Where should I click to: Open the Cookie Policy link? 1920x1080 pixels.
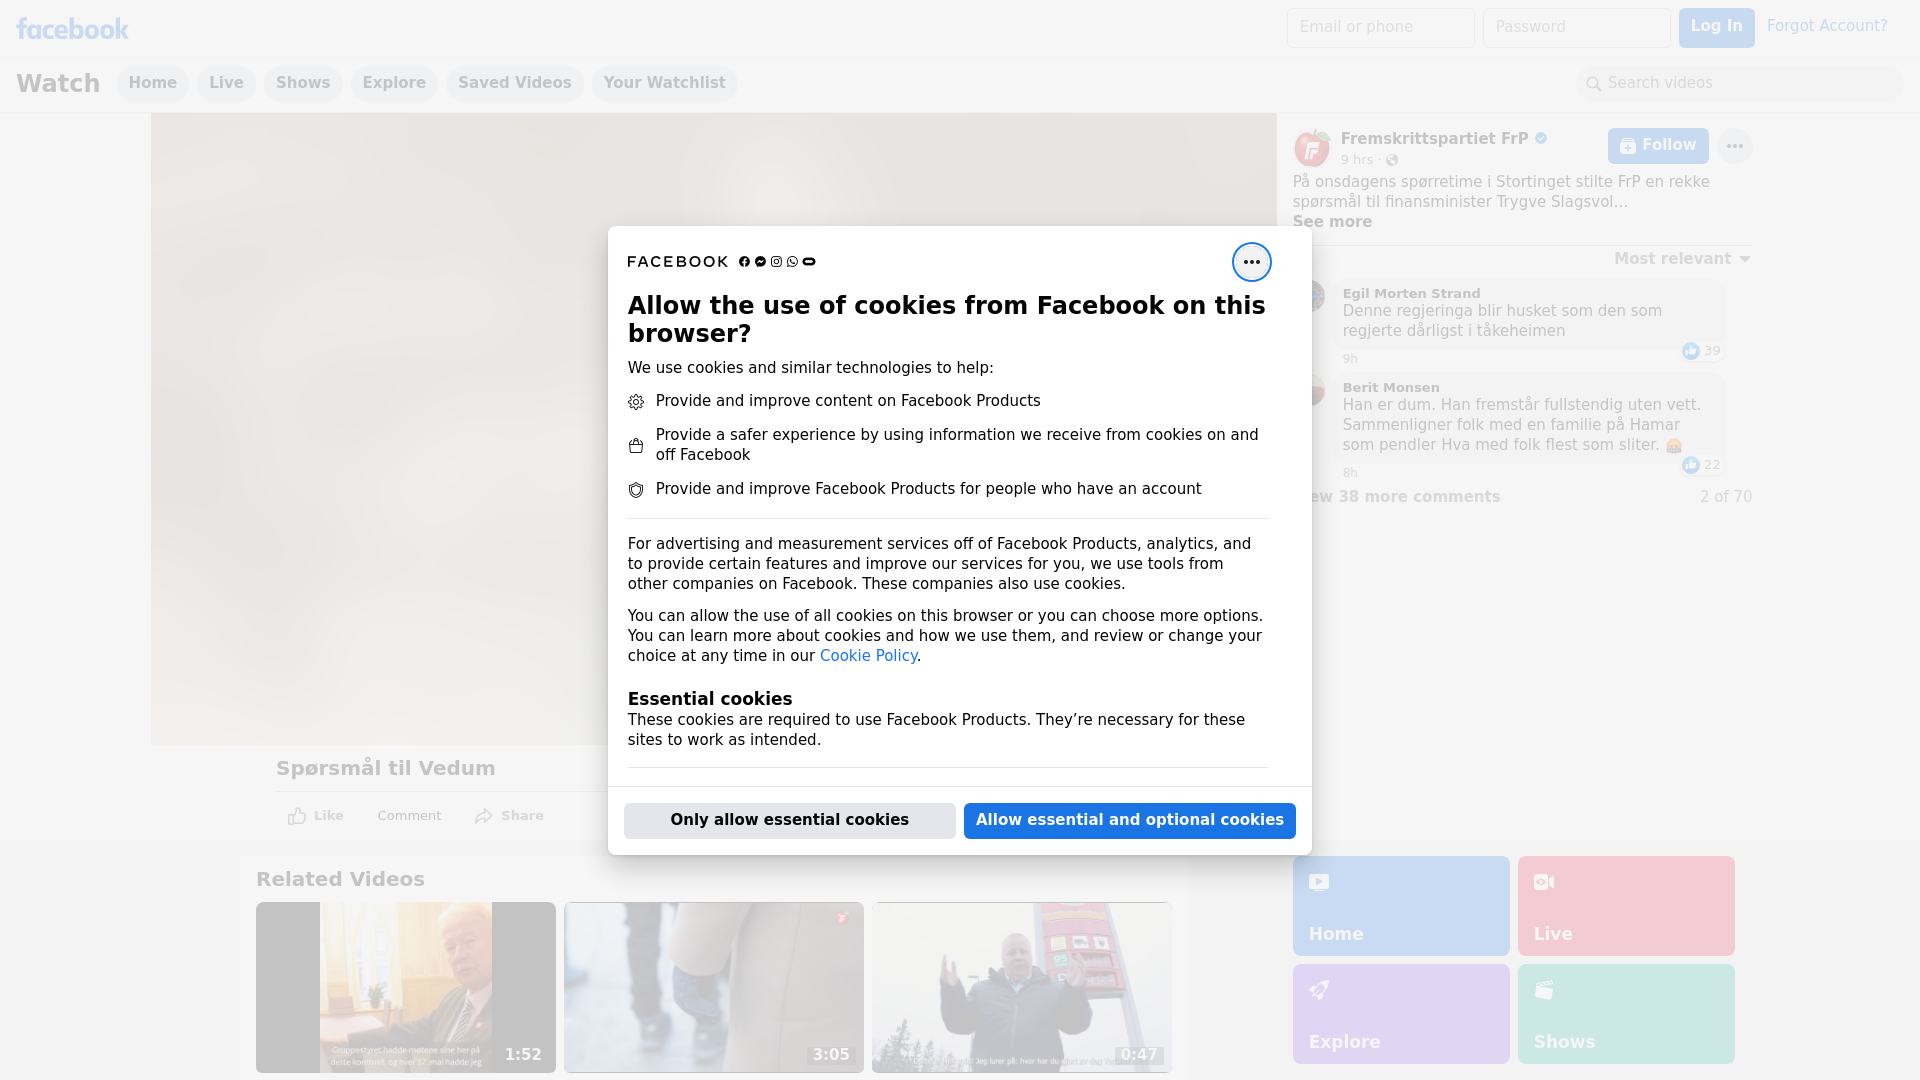click(x=868, y=656)
